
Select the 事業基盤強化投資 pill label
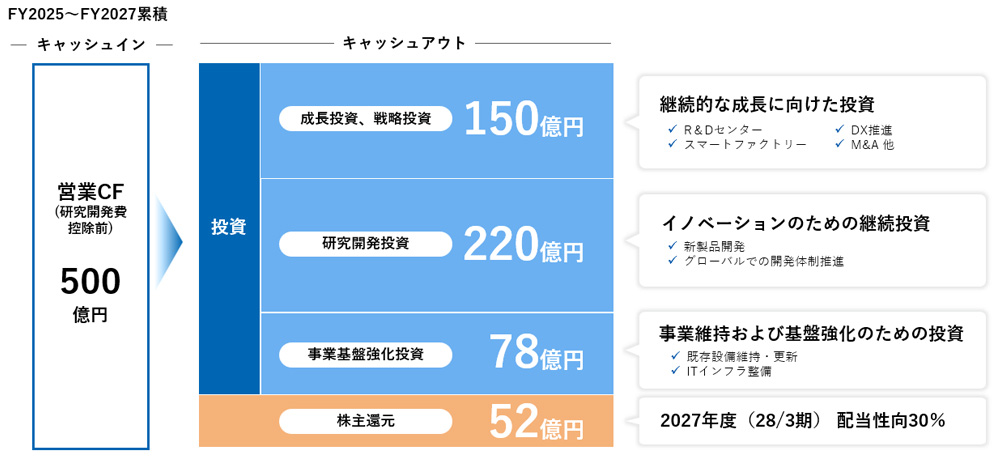[x=365, y=352]
